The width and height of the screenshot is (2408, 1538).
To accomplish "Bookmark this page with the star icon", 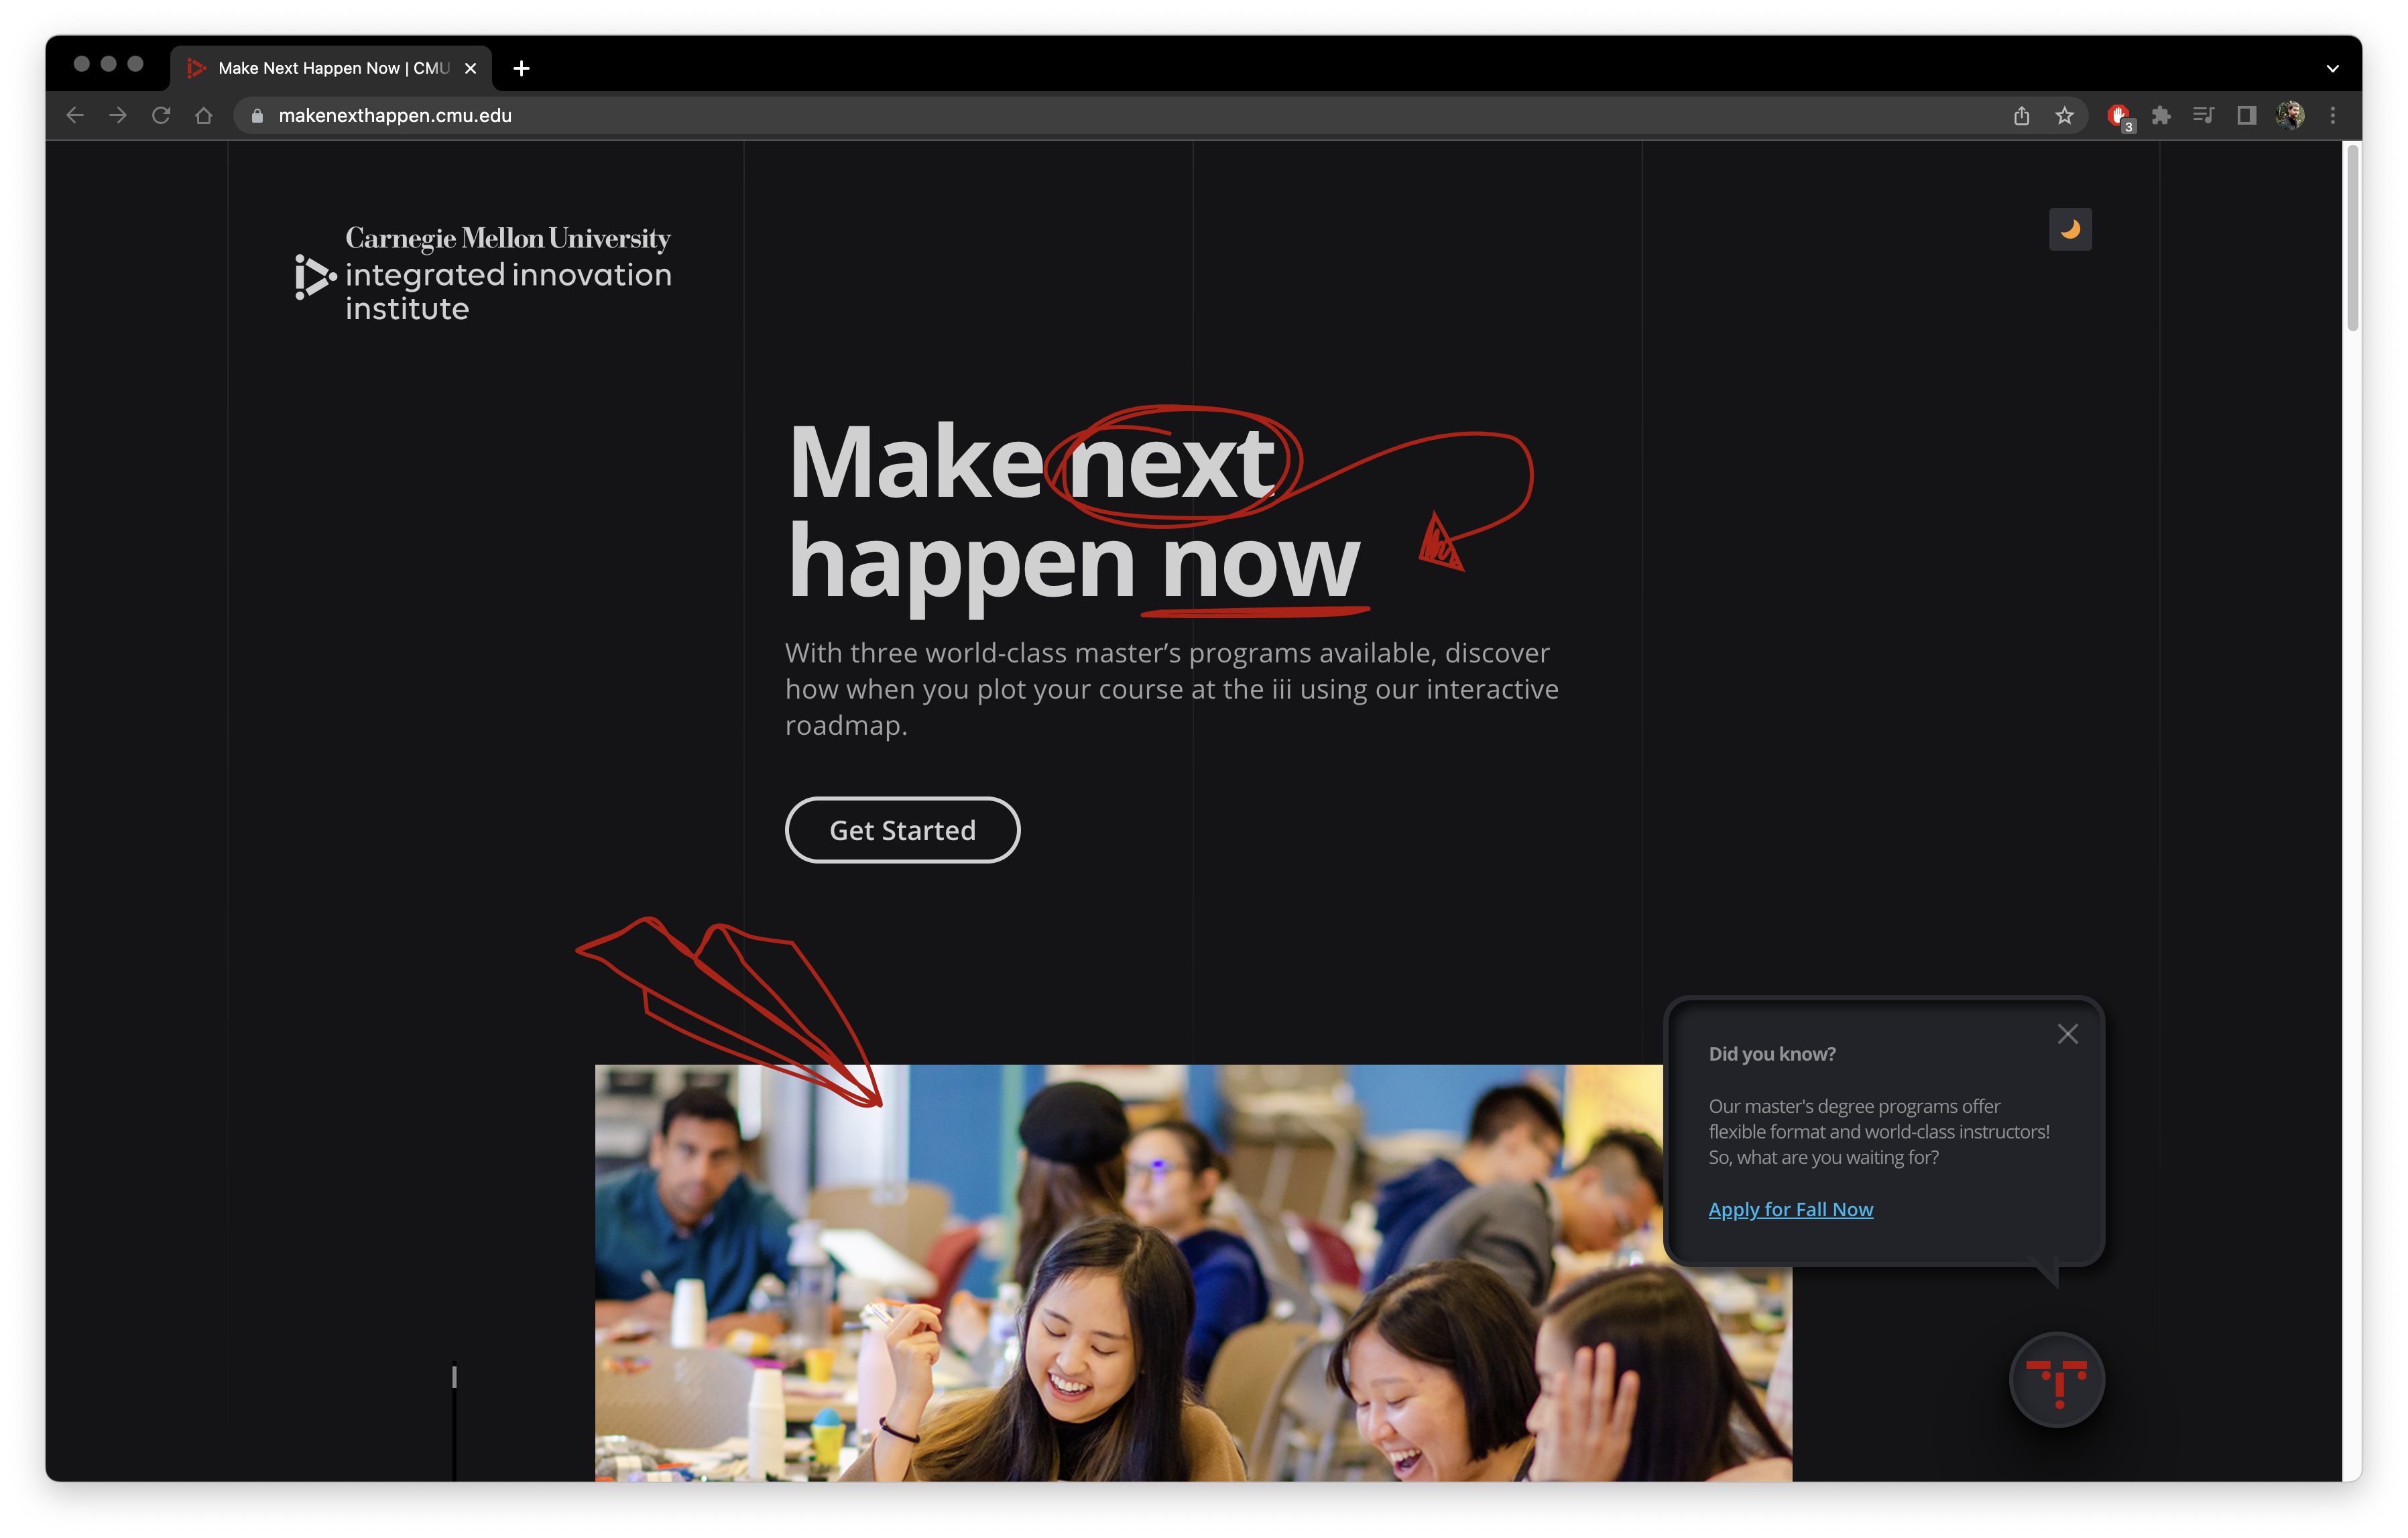I will tap(2064, 115).
